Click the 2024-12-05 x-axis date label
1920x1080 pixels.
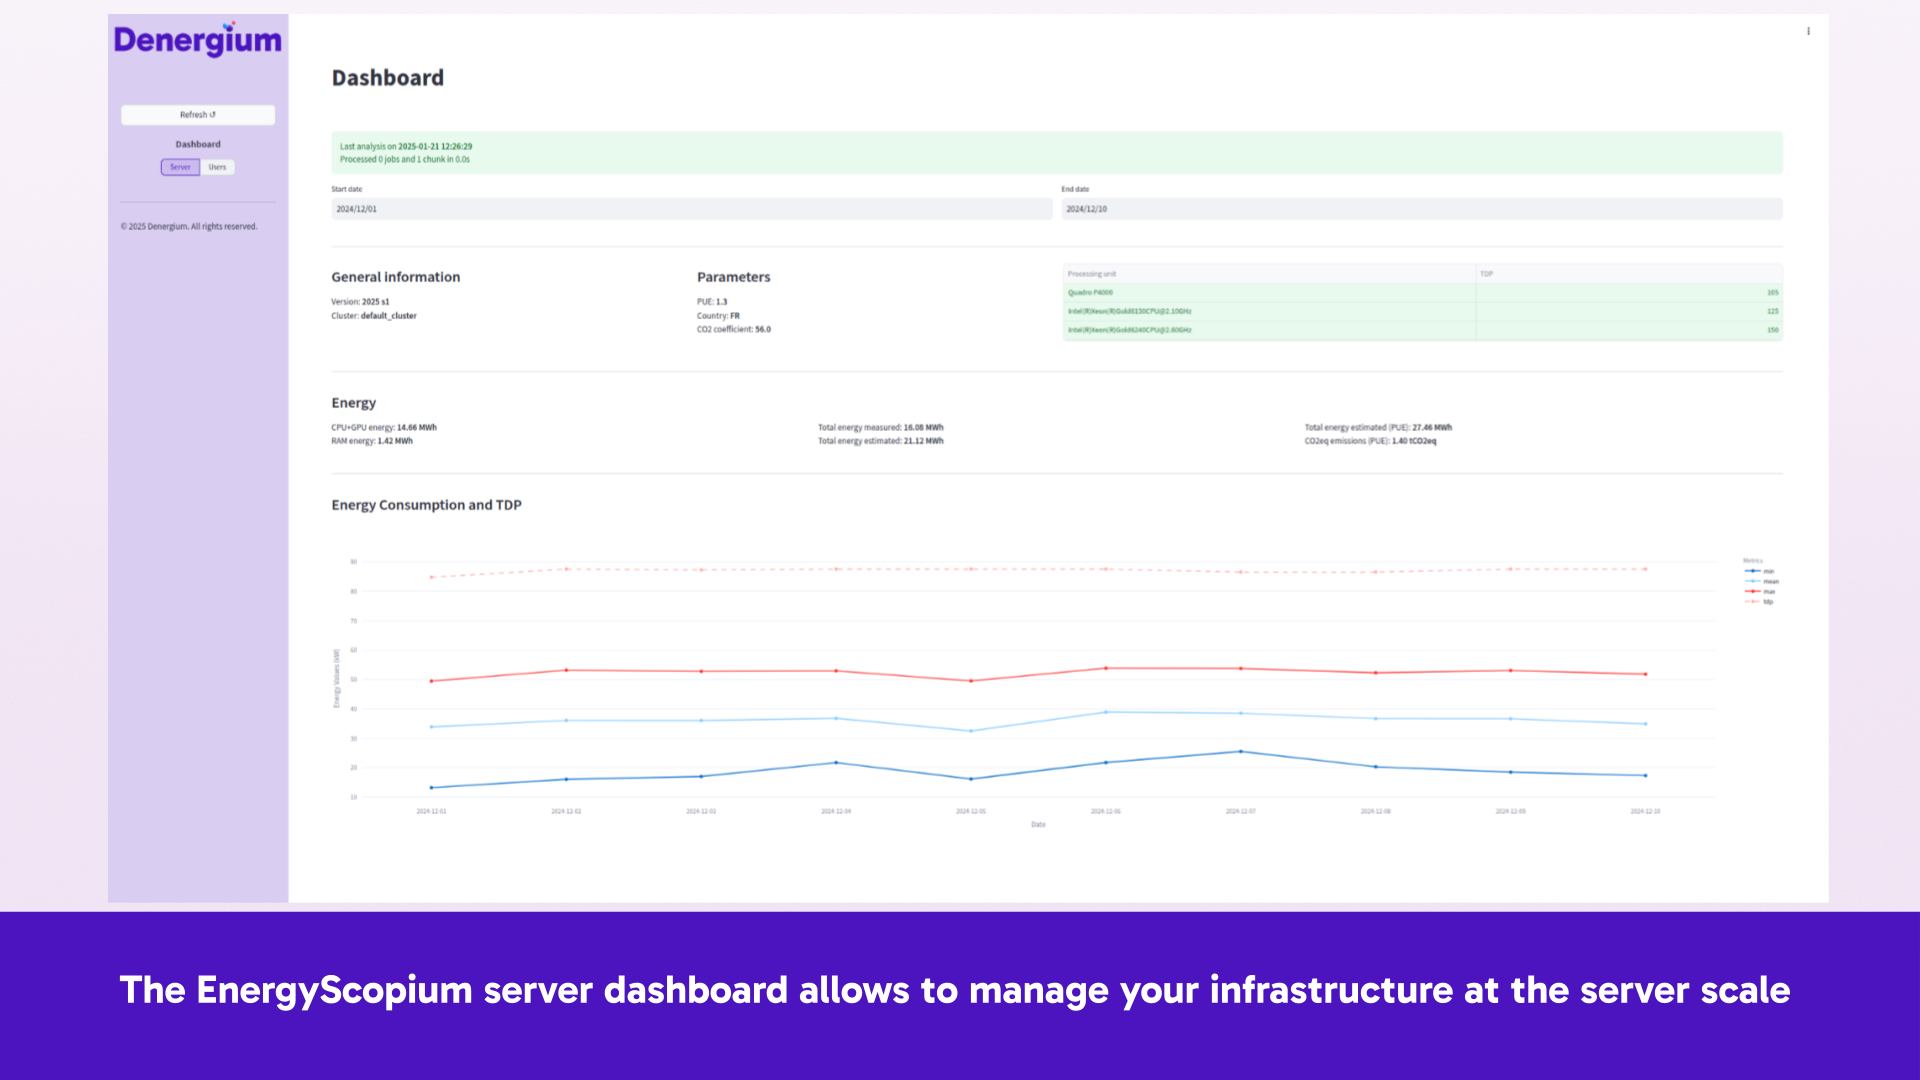[x=970, y=811]
